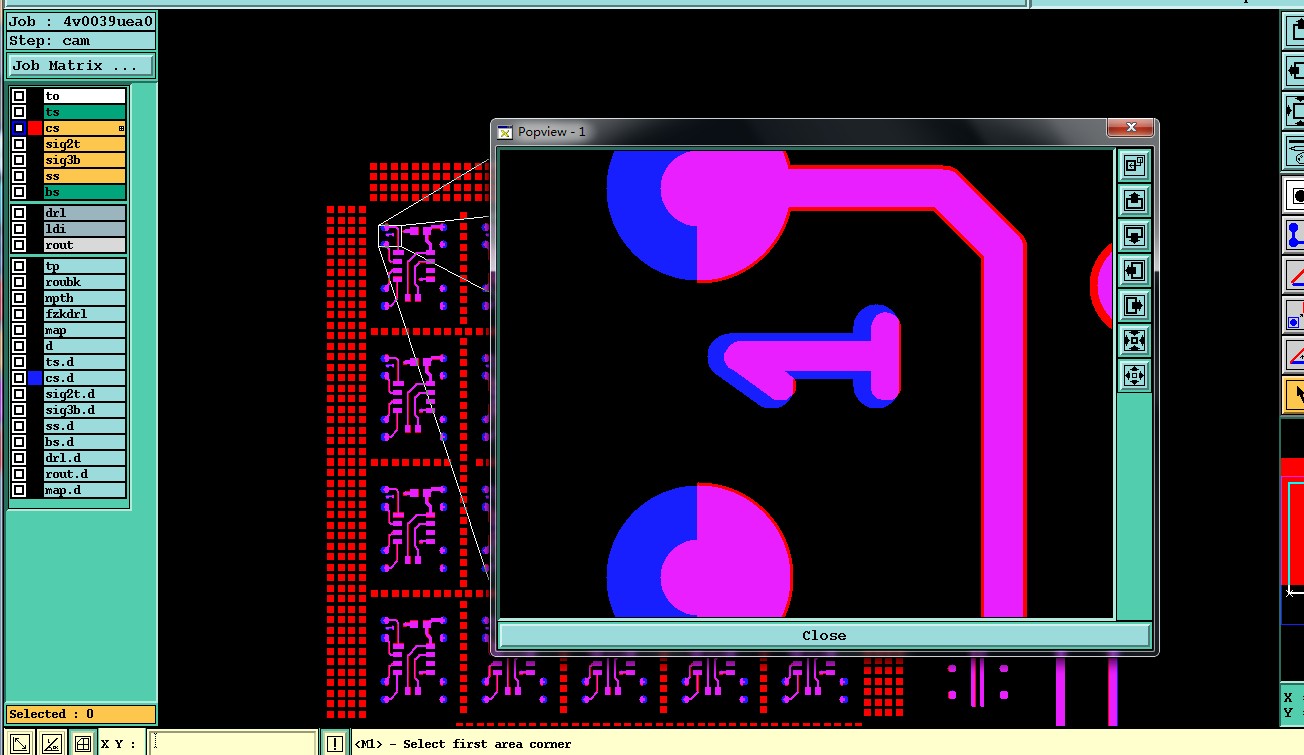
Task: Toggle checkbox for layer ss
Action: 19,176
